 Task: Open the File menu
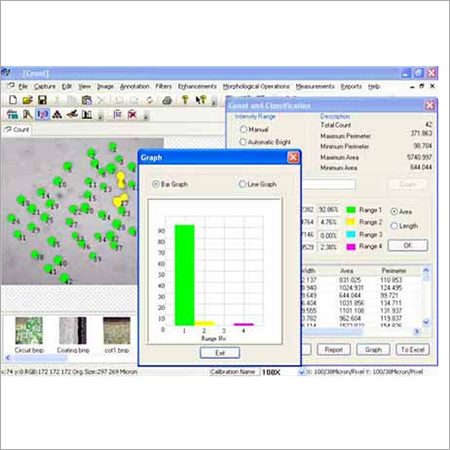(23, 87)
